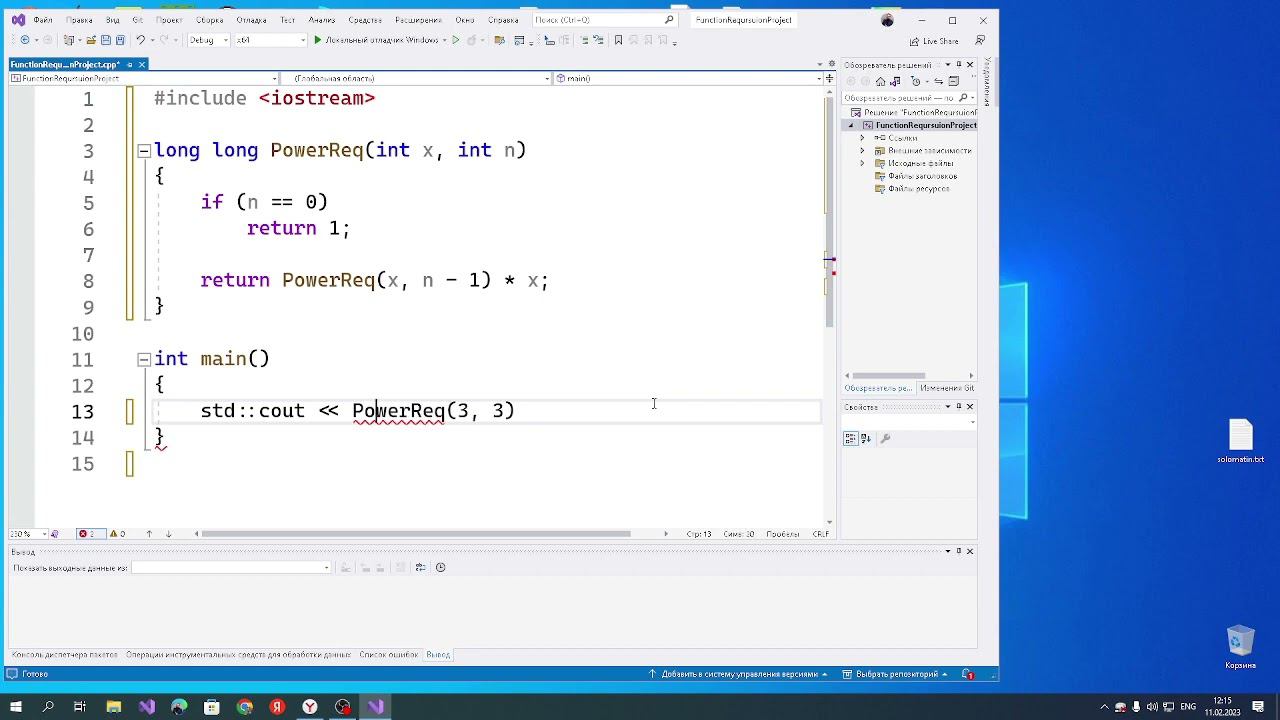The width and height of the screenshot is (1280, 720).
Task: Expand Ссылки node in Solution Explorer
Action: [862, 138]
